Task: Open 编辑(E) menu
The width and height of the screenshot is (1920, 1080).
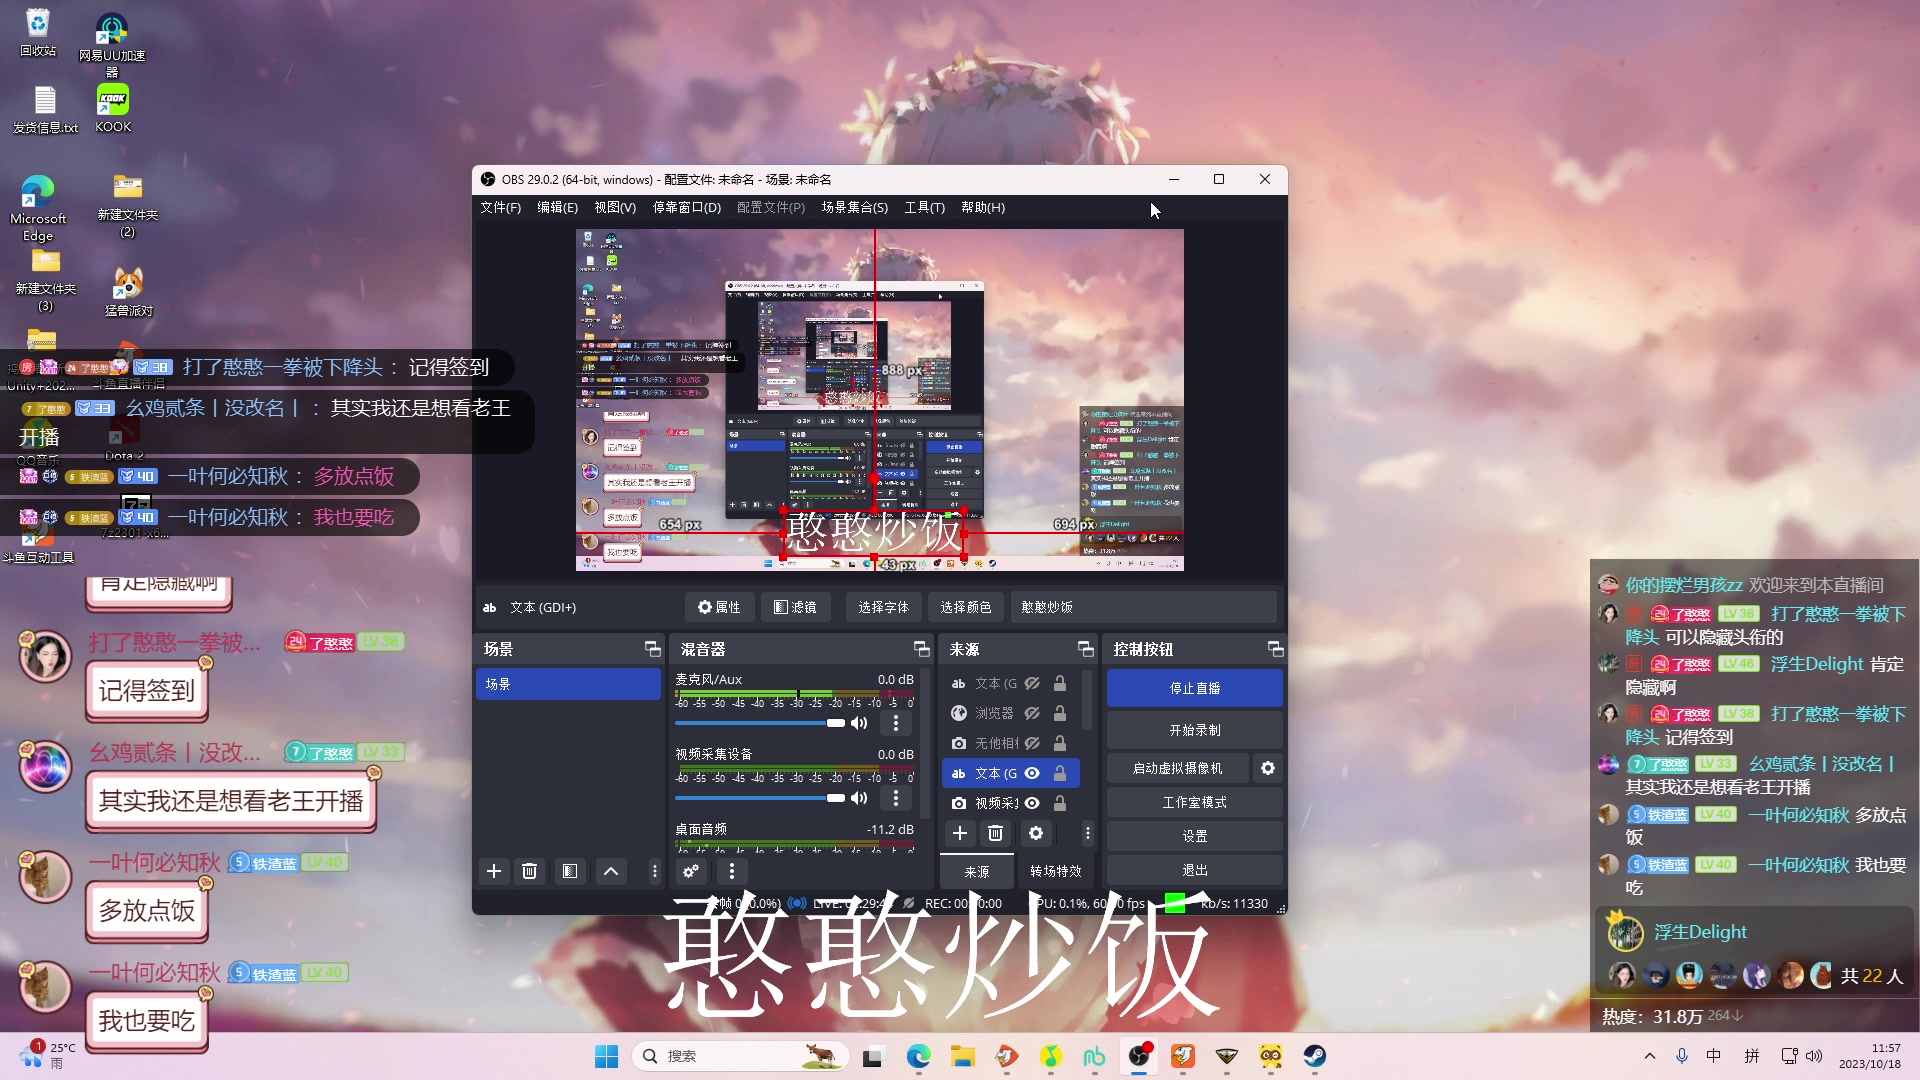Action: (x=558, y=207)
